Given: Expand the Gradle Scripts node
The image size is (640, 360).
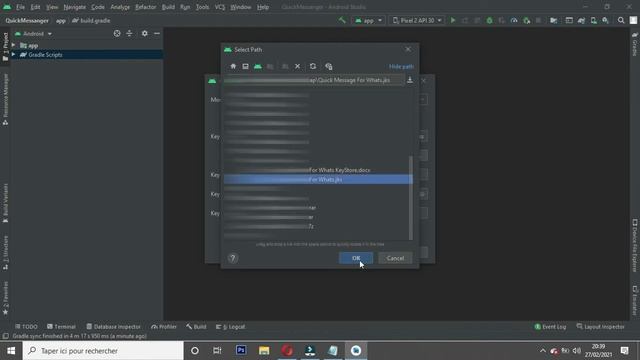Looking at the screenshot, I should pyautogui.click(x=13, y=54).
